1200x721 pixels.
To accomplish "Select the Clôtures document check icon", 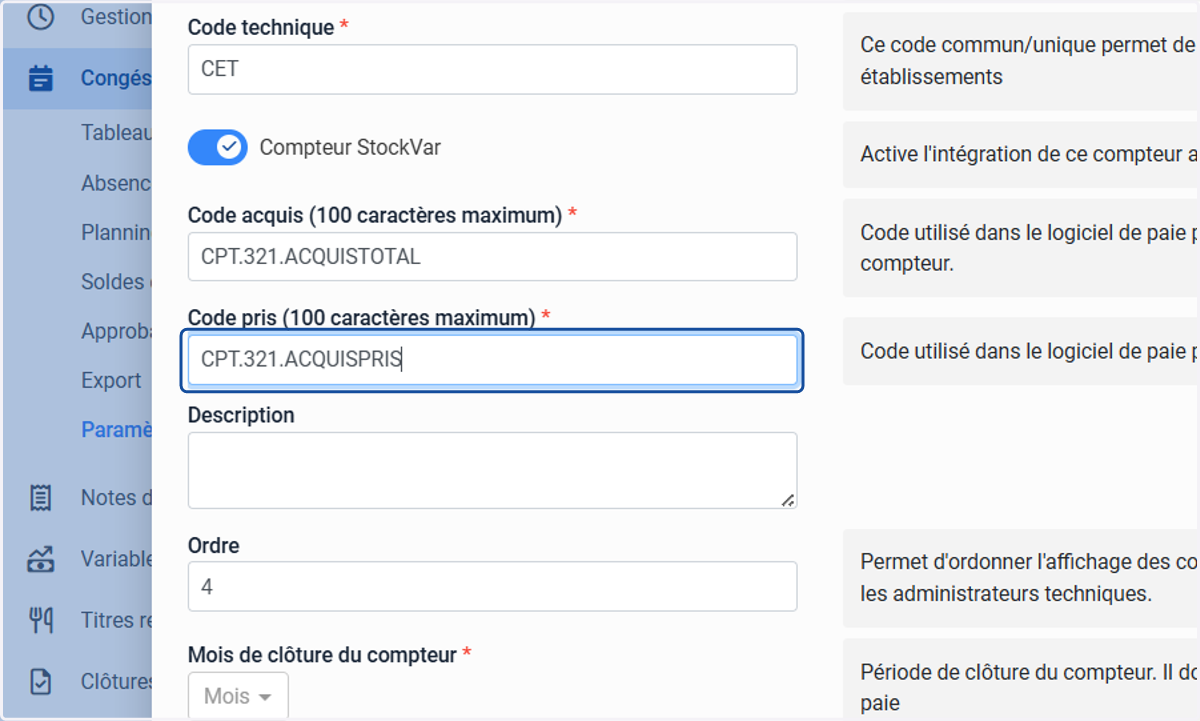I will click(40, 682).
